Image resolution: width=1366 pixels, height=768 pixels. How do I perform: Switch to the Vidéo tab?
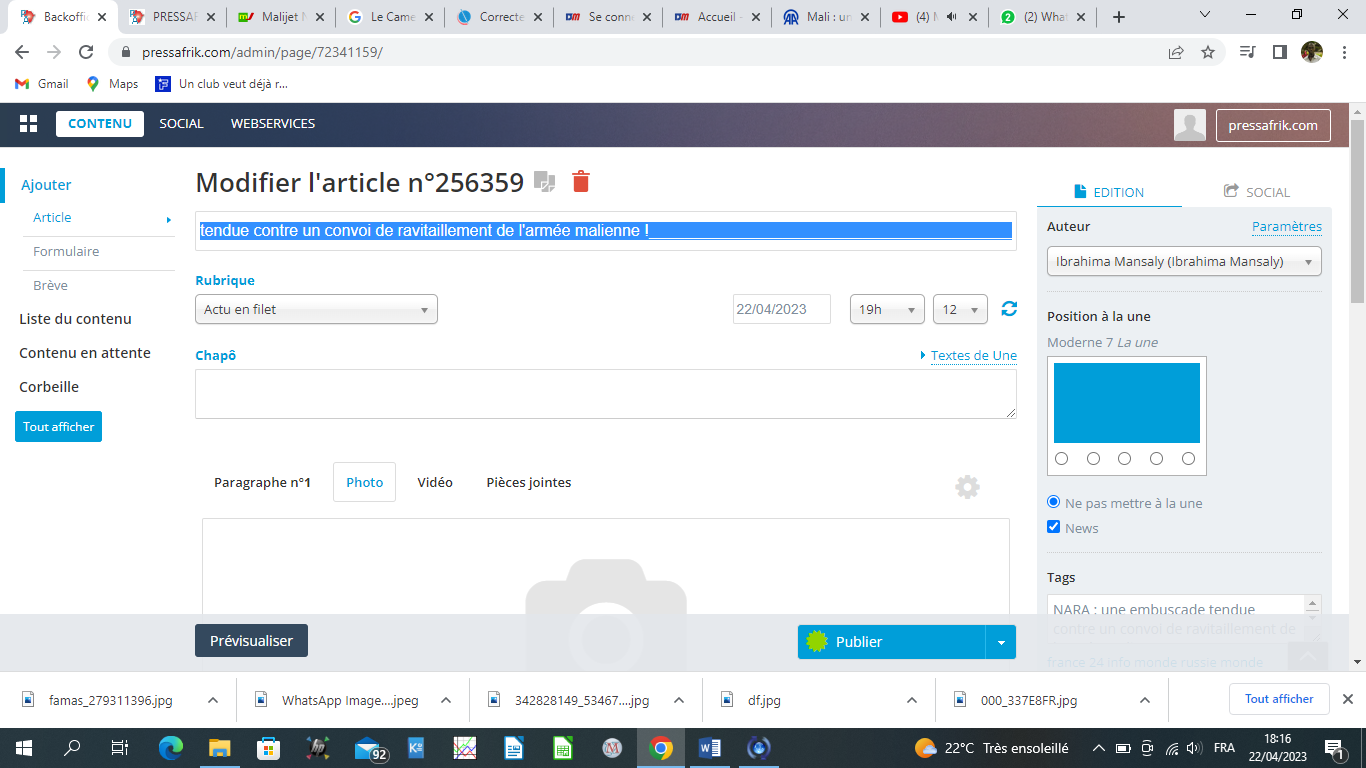435,482
